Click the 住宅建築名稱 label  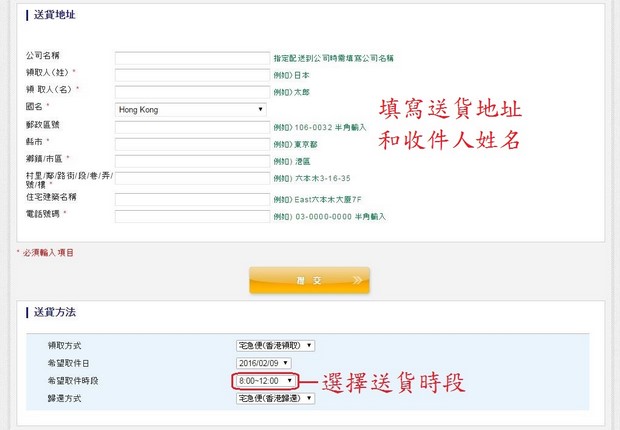pyautogui.click(x=51, y=197)
